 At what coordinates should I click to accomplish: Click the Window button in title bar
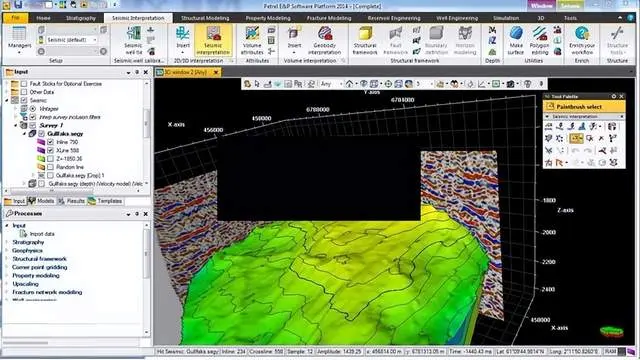[541, 5]
